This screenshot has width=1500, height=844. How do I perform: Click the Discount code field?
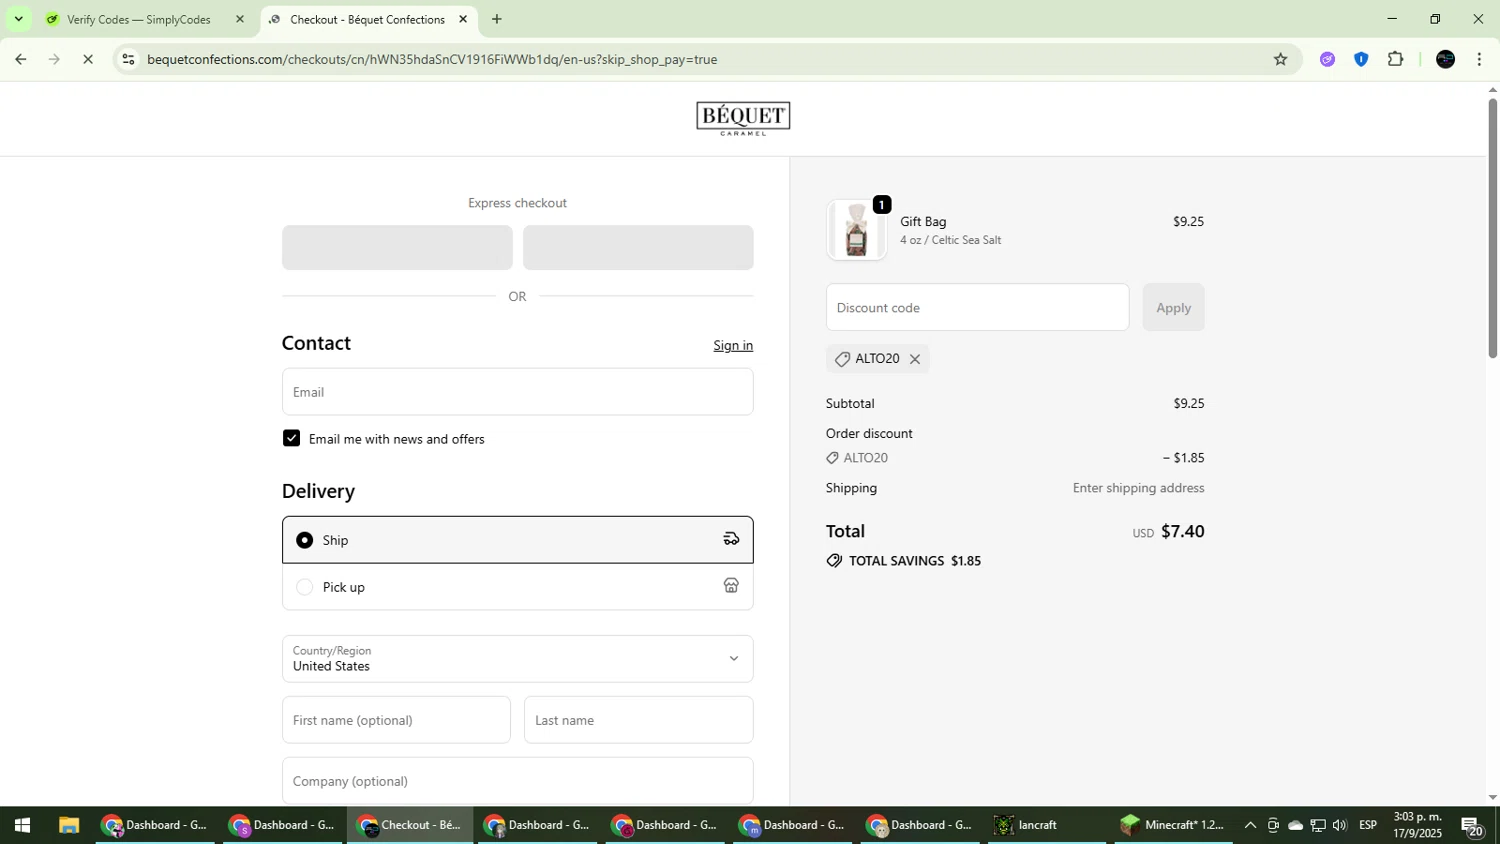tap(977, 307)
